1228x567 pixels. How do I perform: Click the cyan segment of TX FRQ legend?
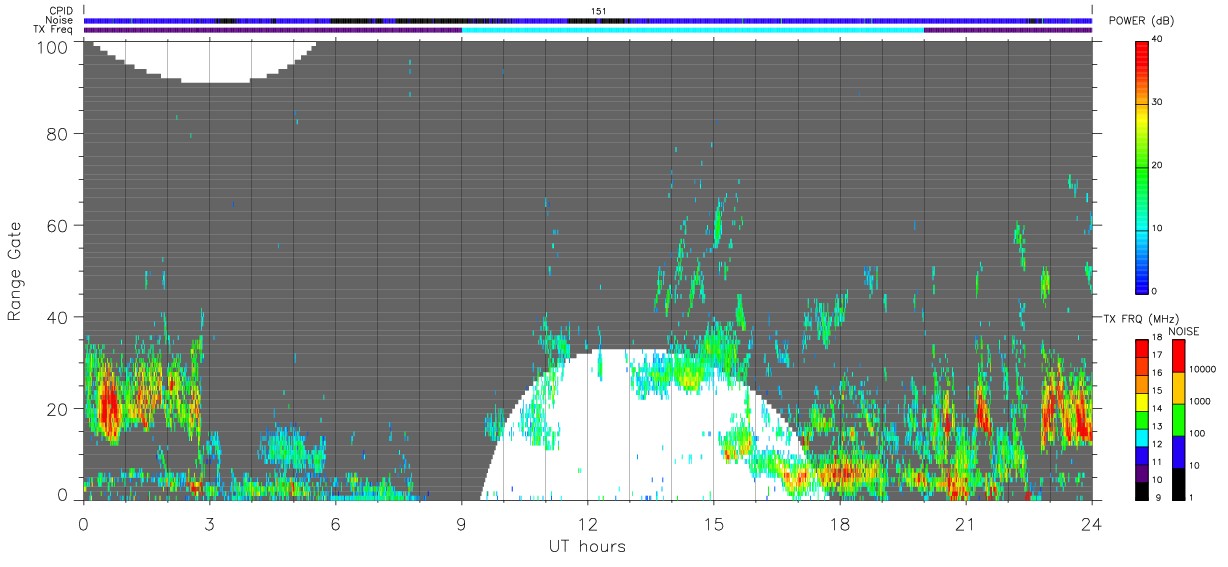[1142, 440]
